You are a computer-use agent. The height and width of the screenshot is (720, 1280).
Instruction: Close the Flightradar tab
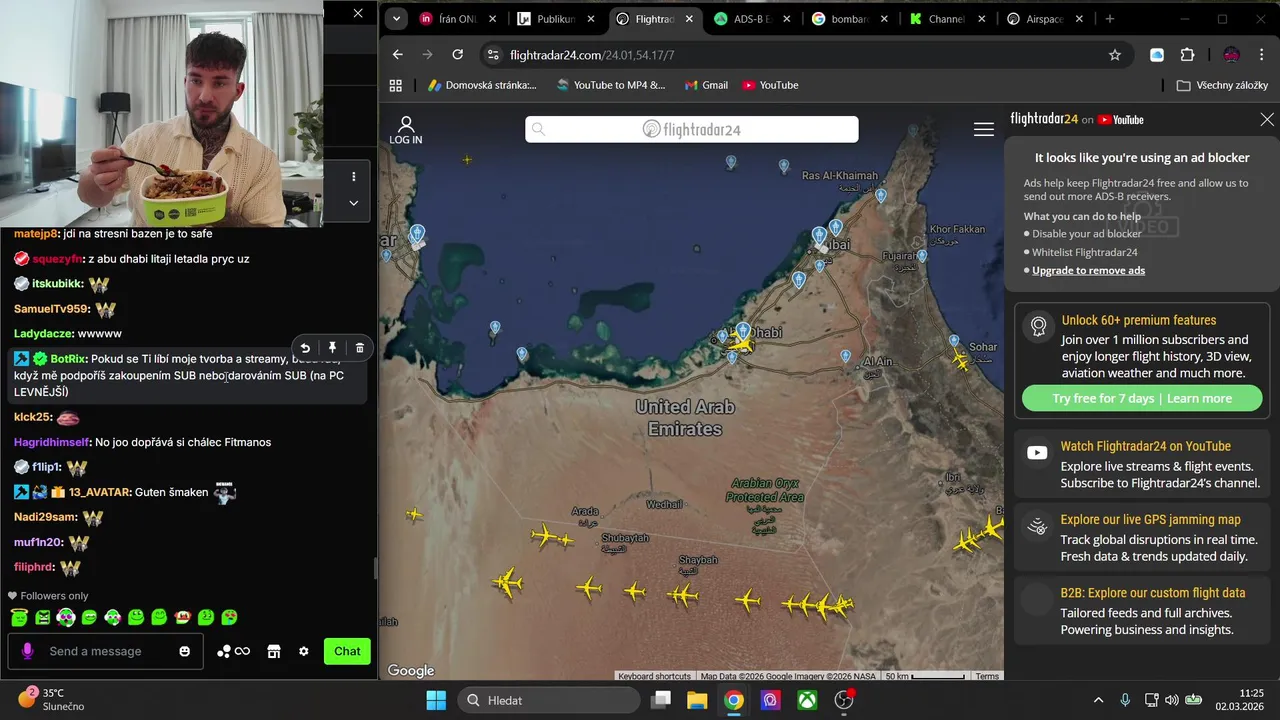tap(689, 19)
